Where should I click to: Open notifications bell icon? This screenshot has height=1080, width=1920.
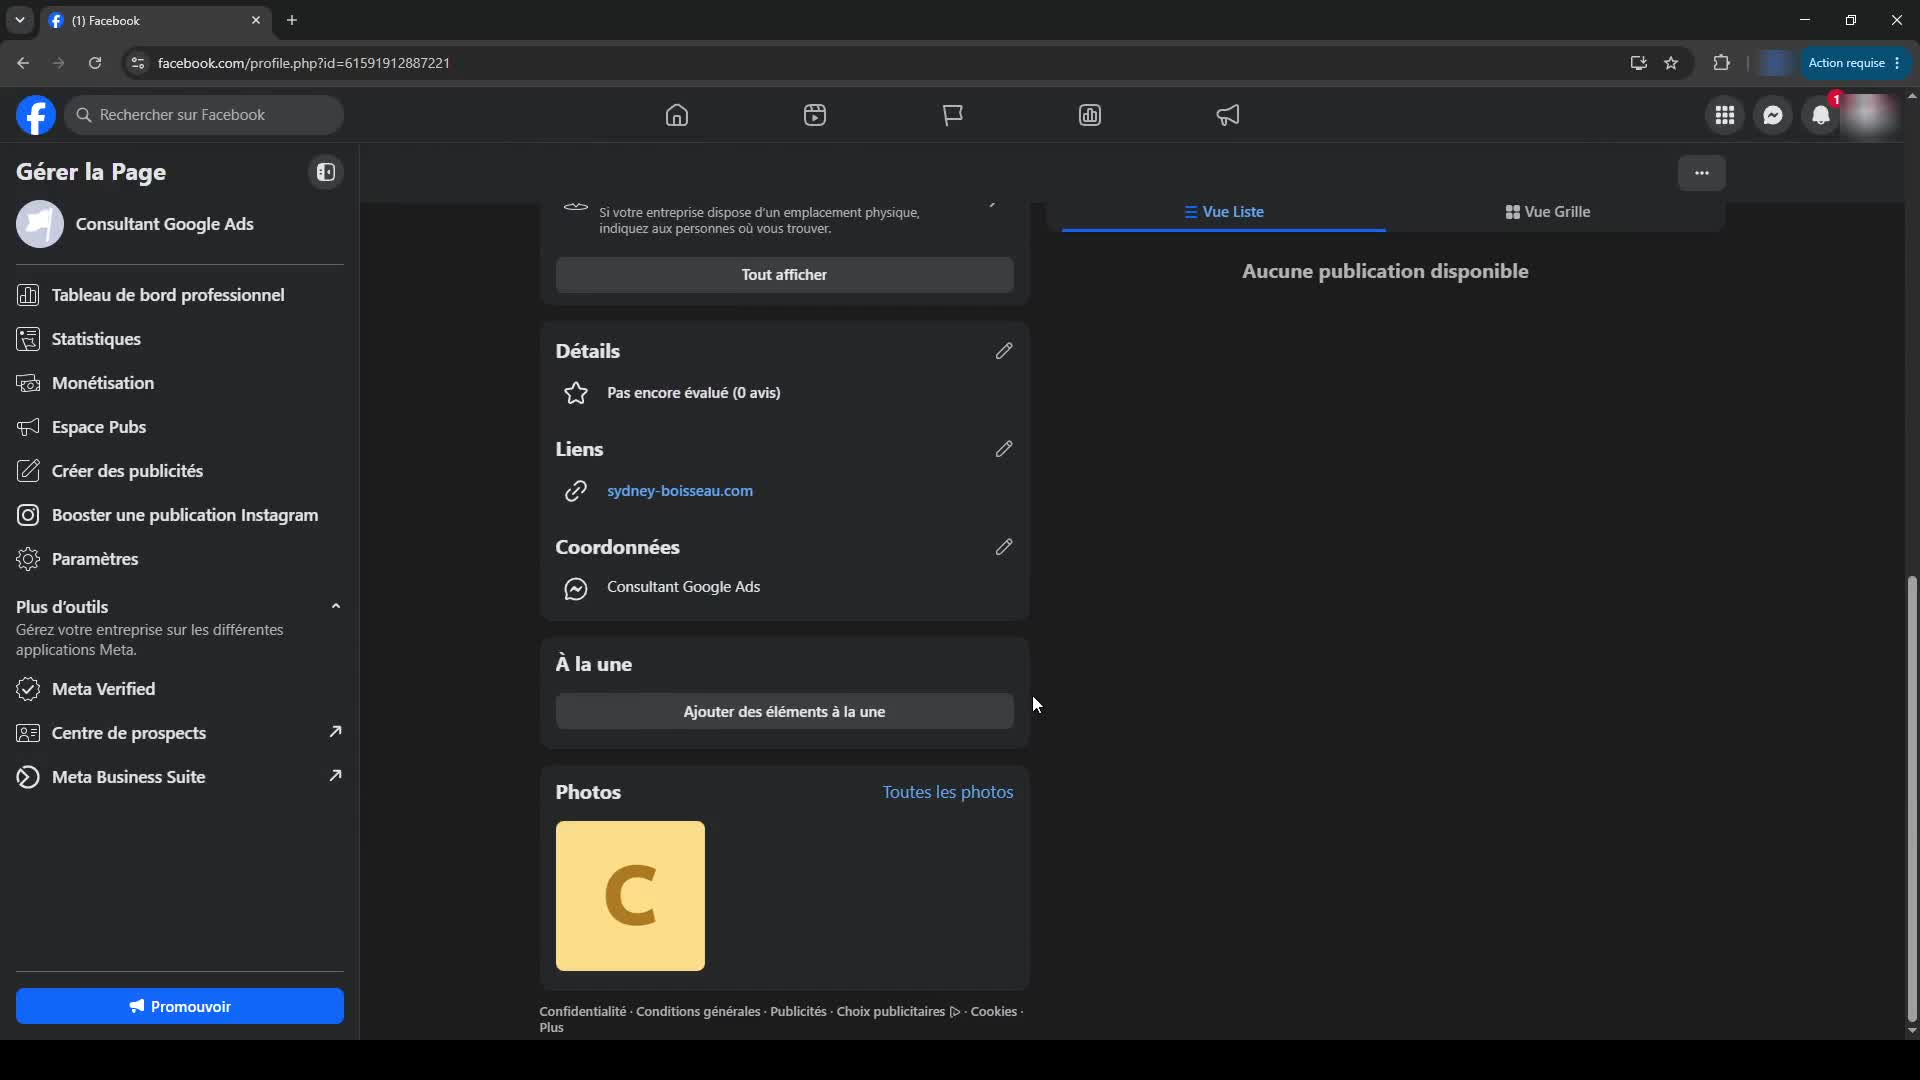[x=1821, y=115]
